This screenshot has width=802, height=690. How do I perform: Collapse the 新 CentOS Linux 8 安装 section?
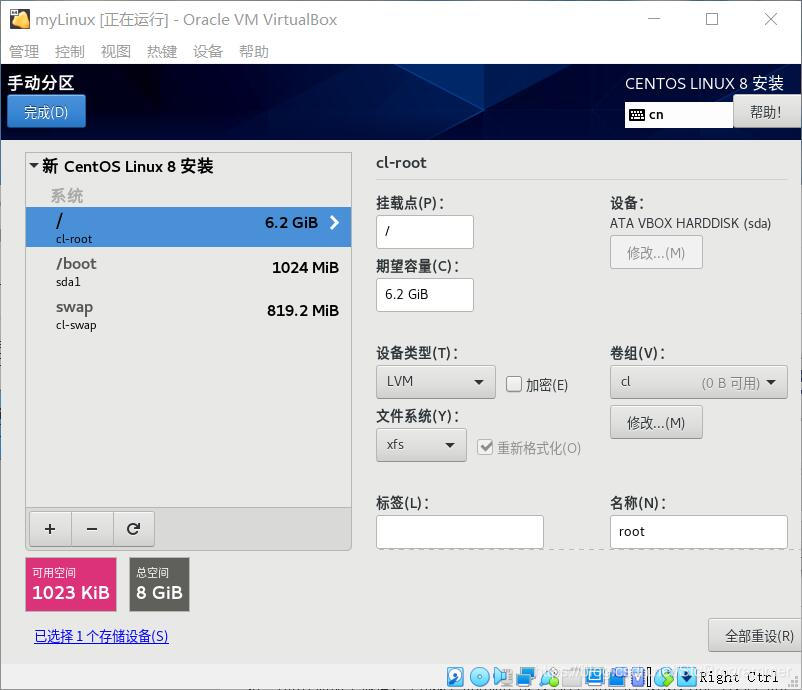(34, 166)
